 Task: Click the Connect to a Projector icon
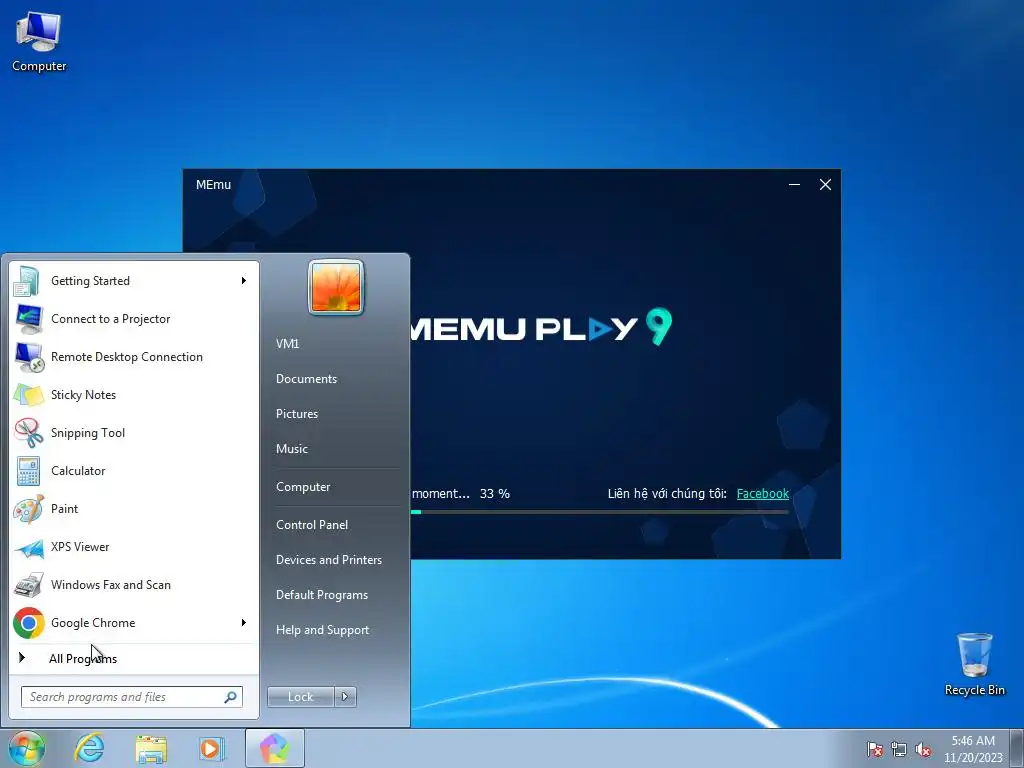point(29,319)
